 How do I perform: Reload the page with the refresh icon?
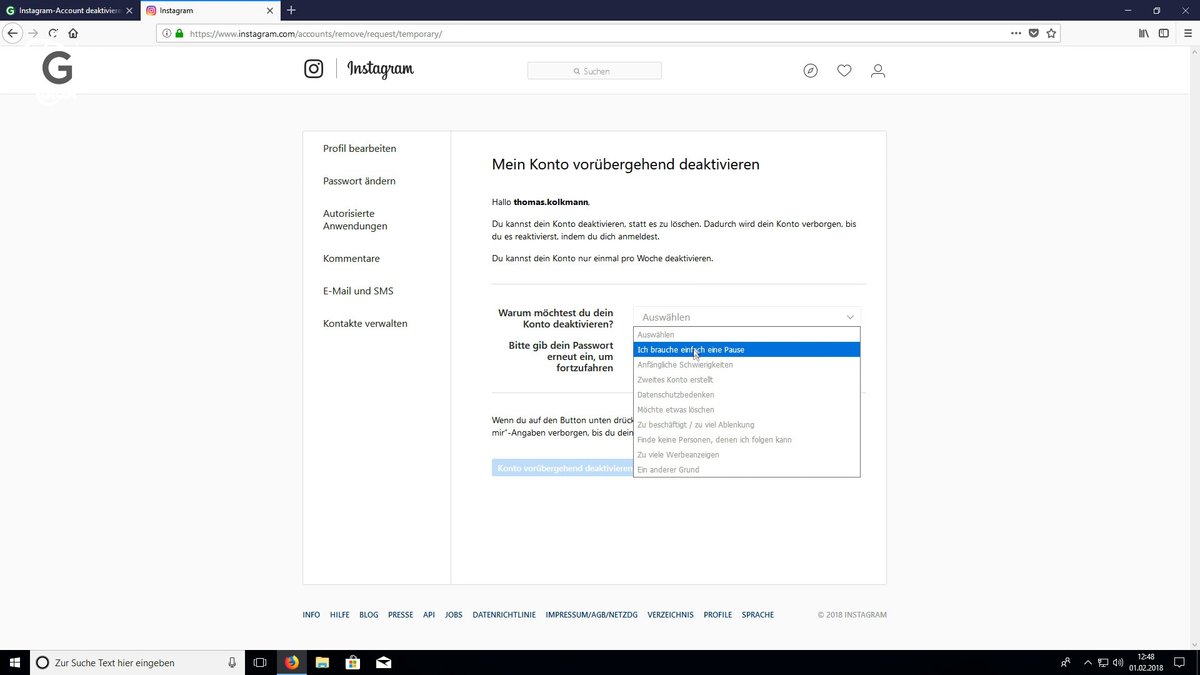coord(52,33)
